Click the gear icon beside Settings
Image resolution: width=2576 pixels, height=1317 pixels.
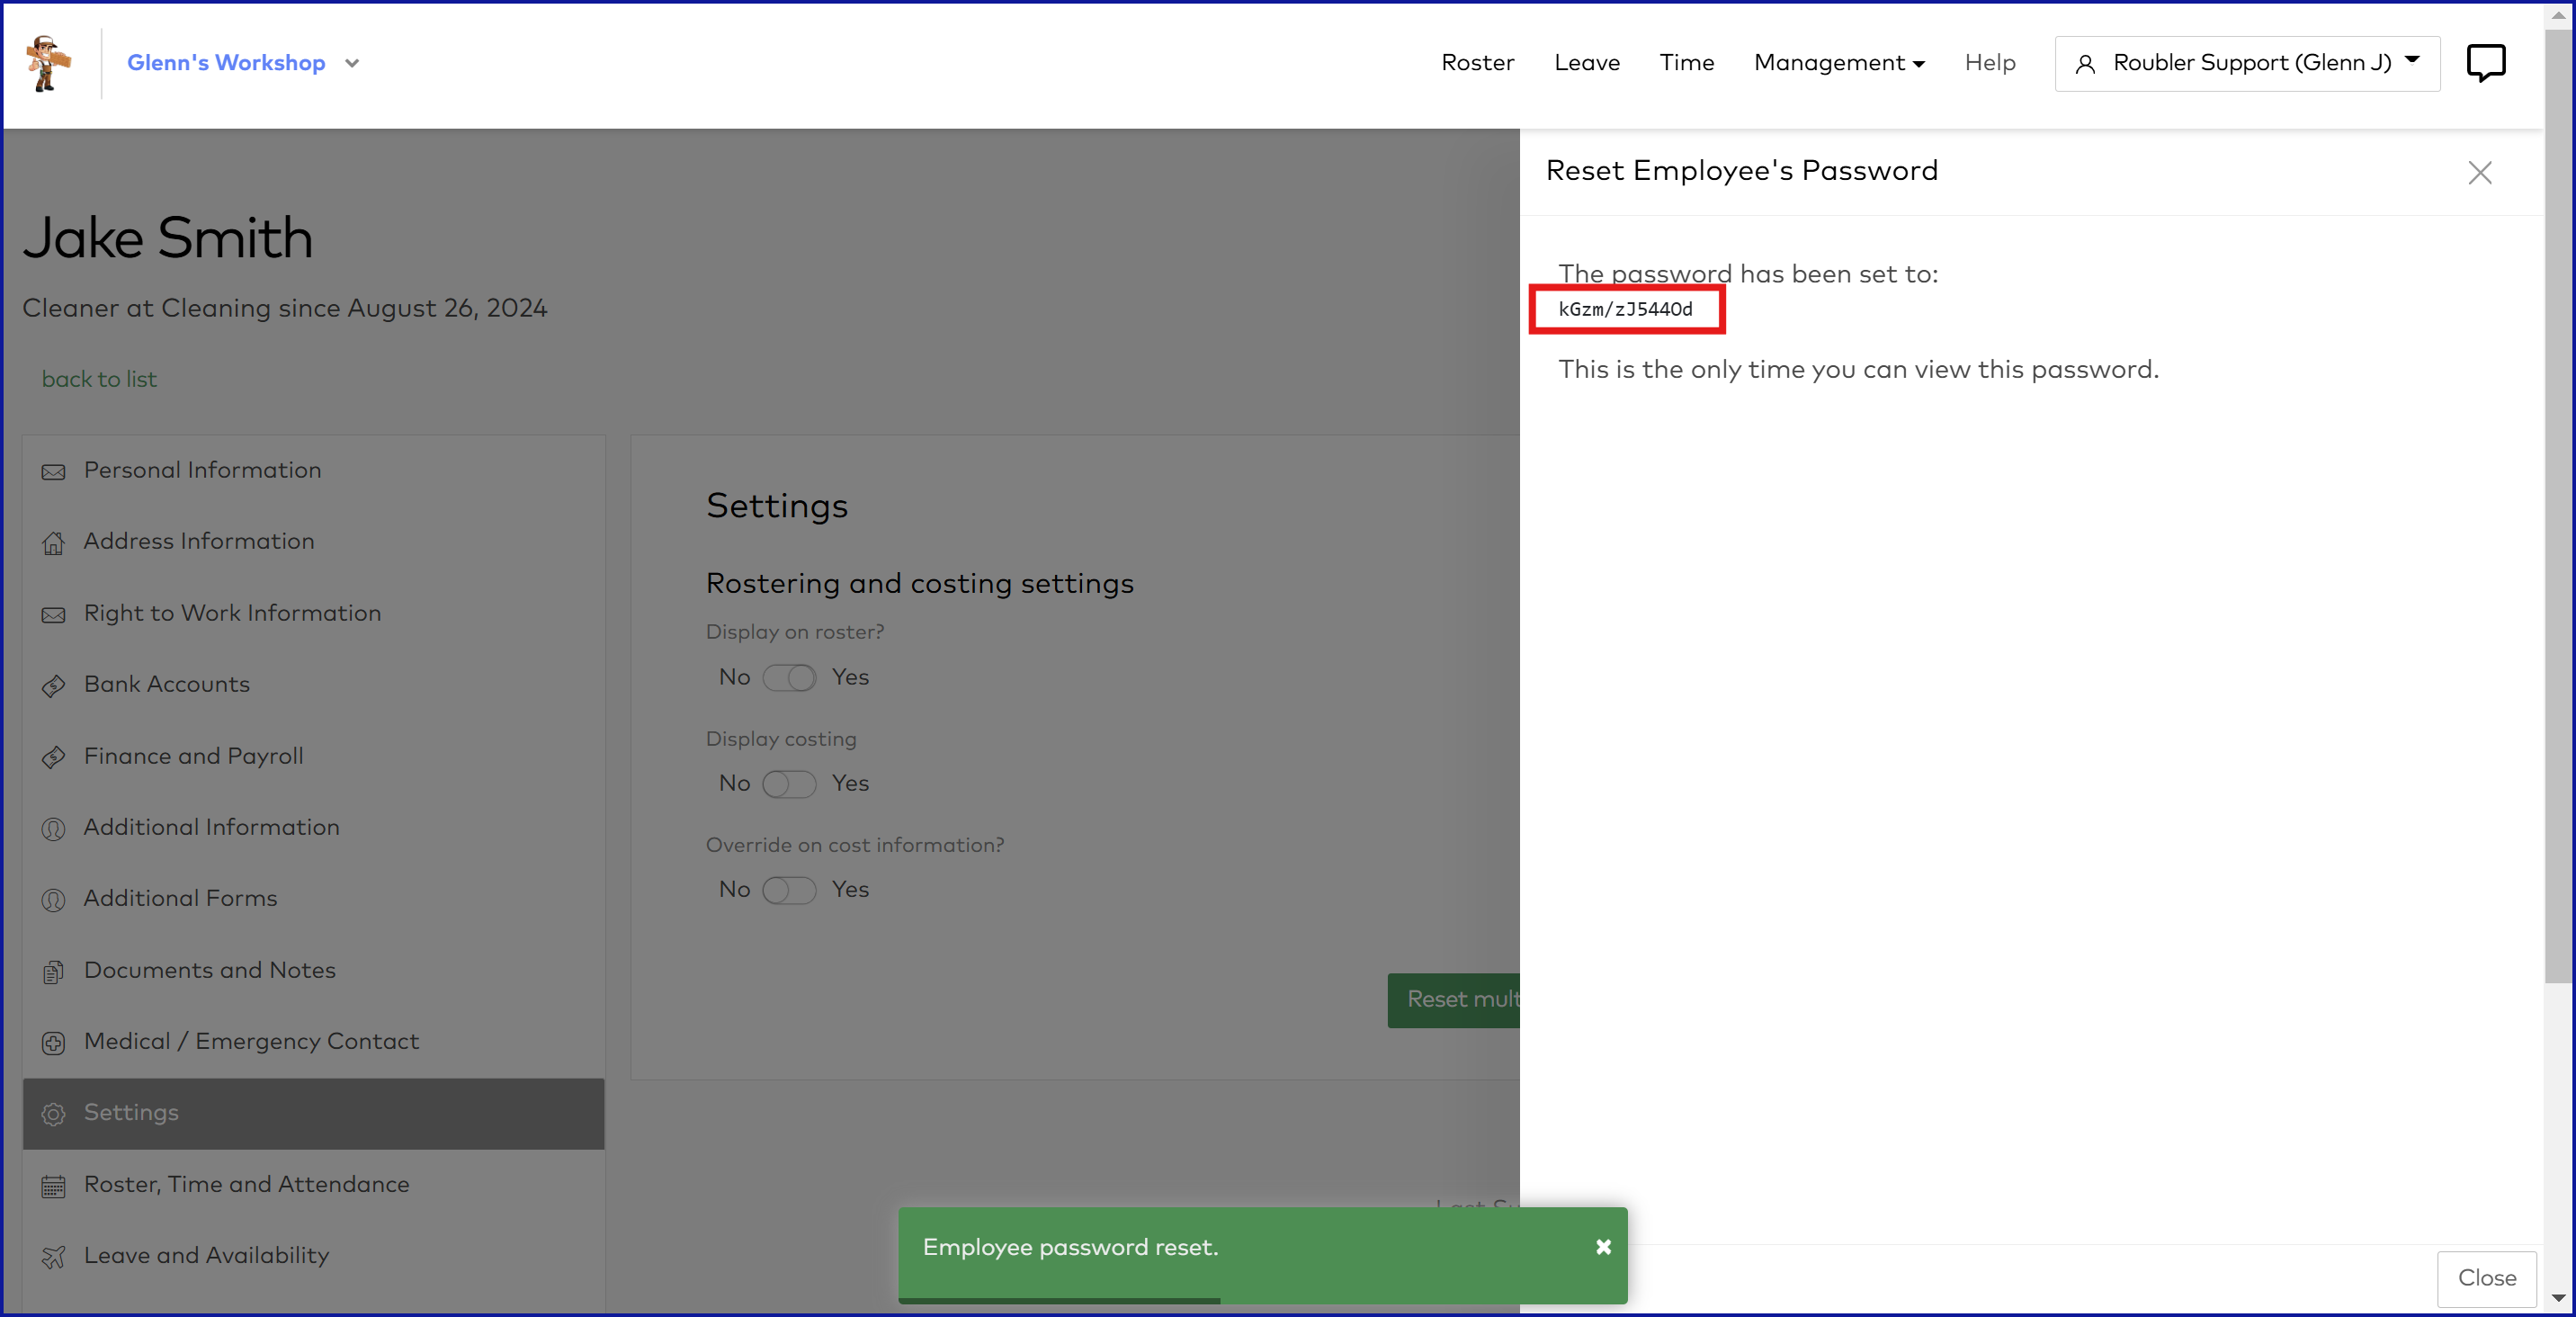tap(53, 1113)
